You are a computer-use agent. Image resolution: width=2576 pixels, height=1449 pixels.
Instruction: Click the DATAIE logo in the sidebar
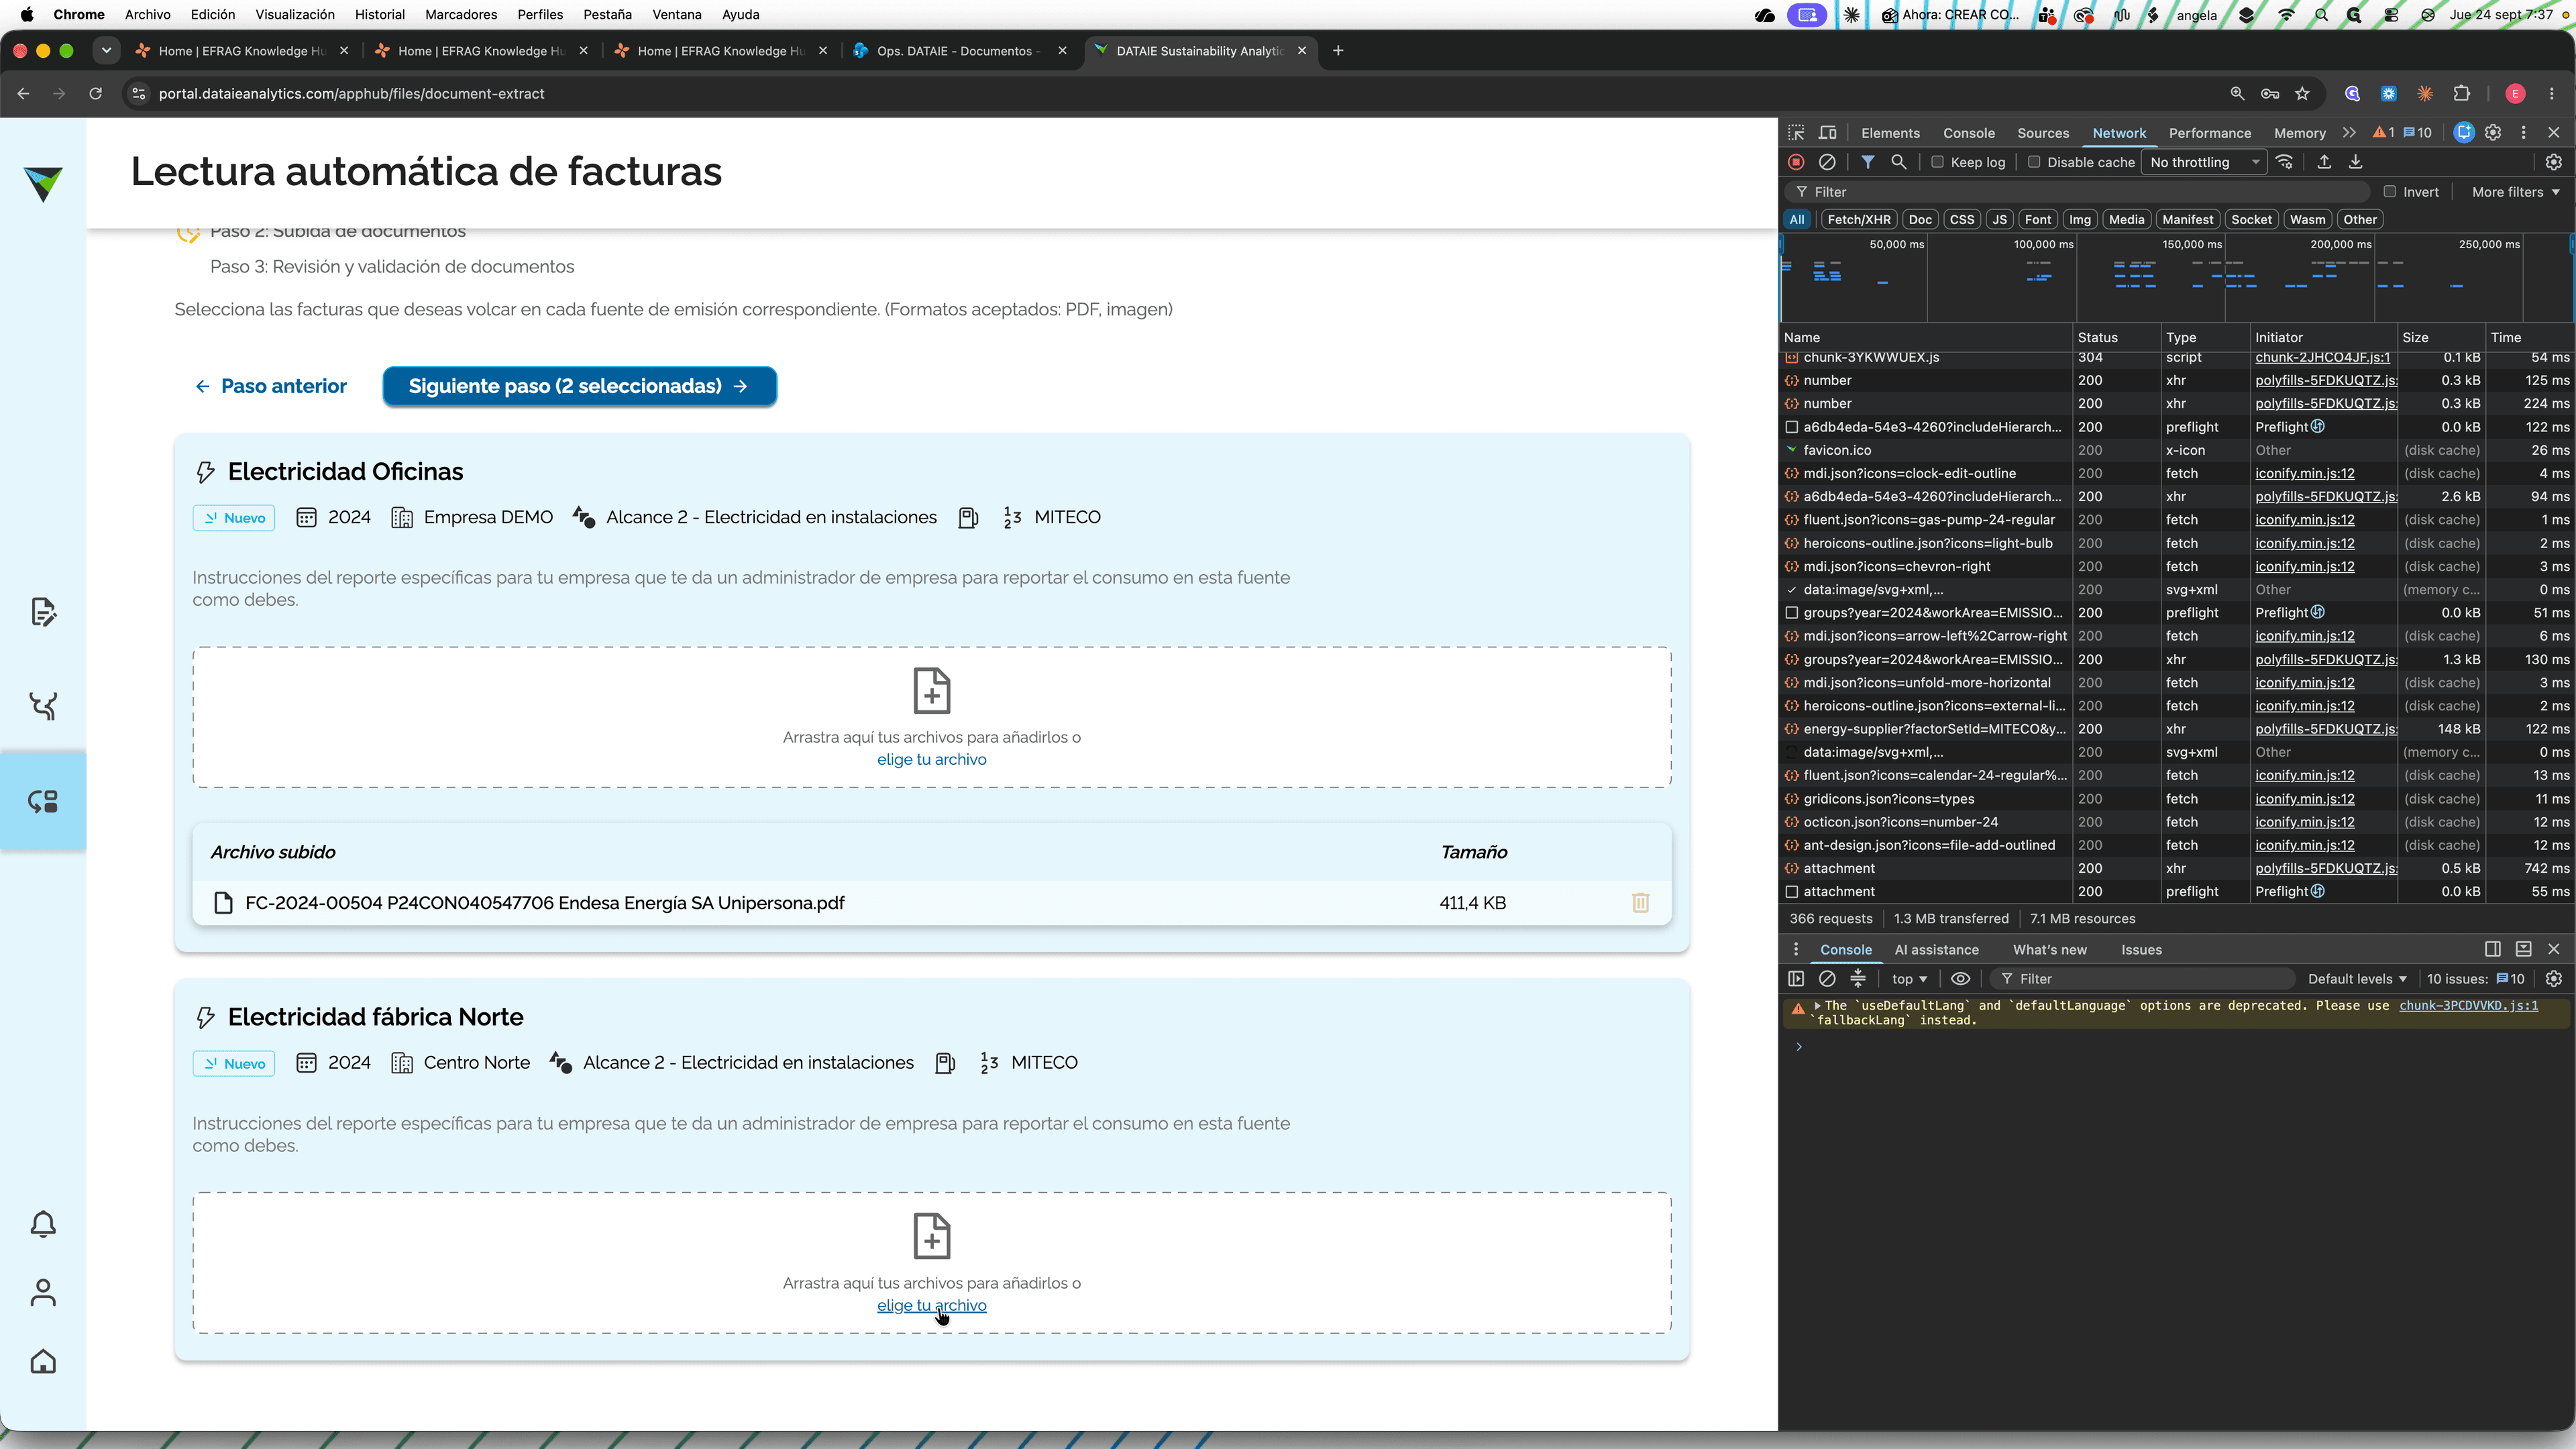click(43, 183)
